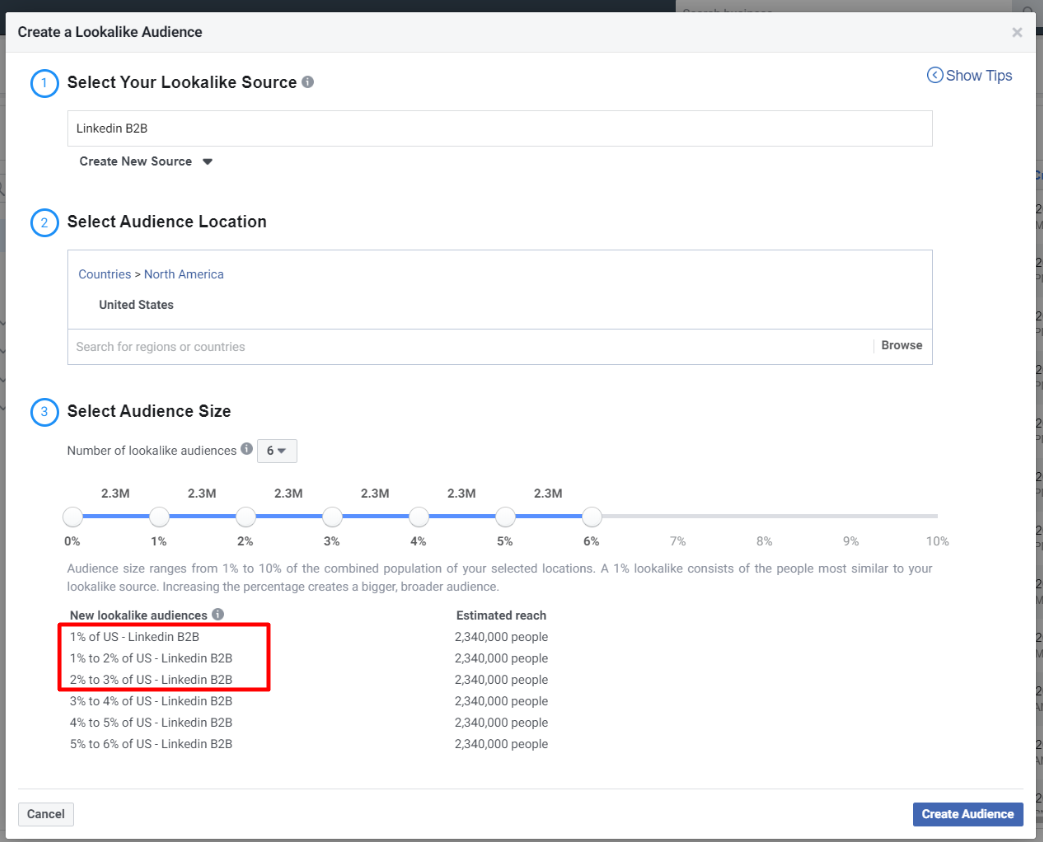
Task: Click the Show Tips arrow icon
Action: tap(935, 75)
